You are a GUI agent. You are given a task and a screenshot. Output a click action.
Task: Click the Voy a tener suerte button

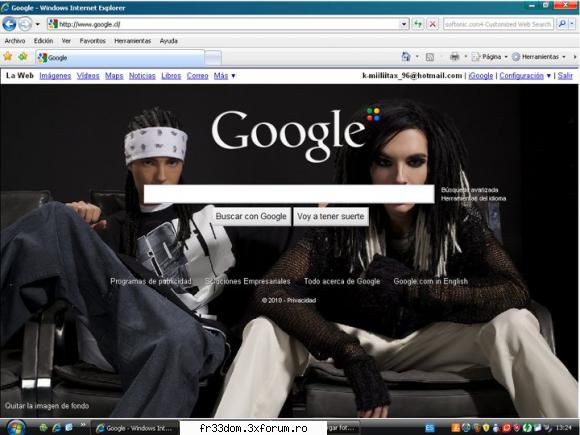331,216
